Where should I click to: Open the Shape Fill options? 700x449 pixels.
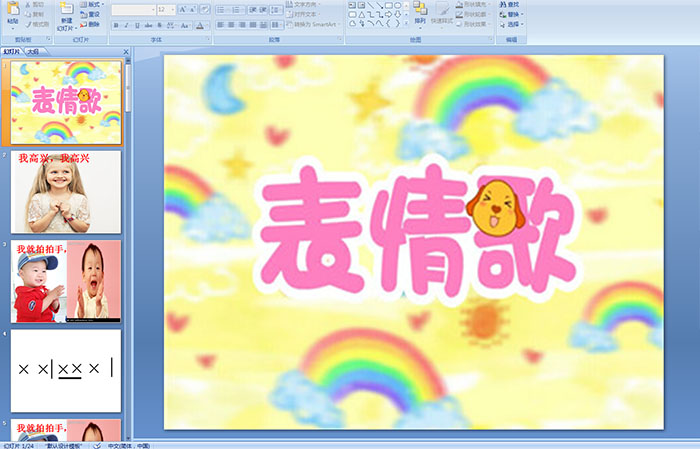click(x=474, y=4)
